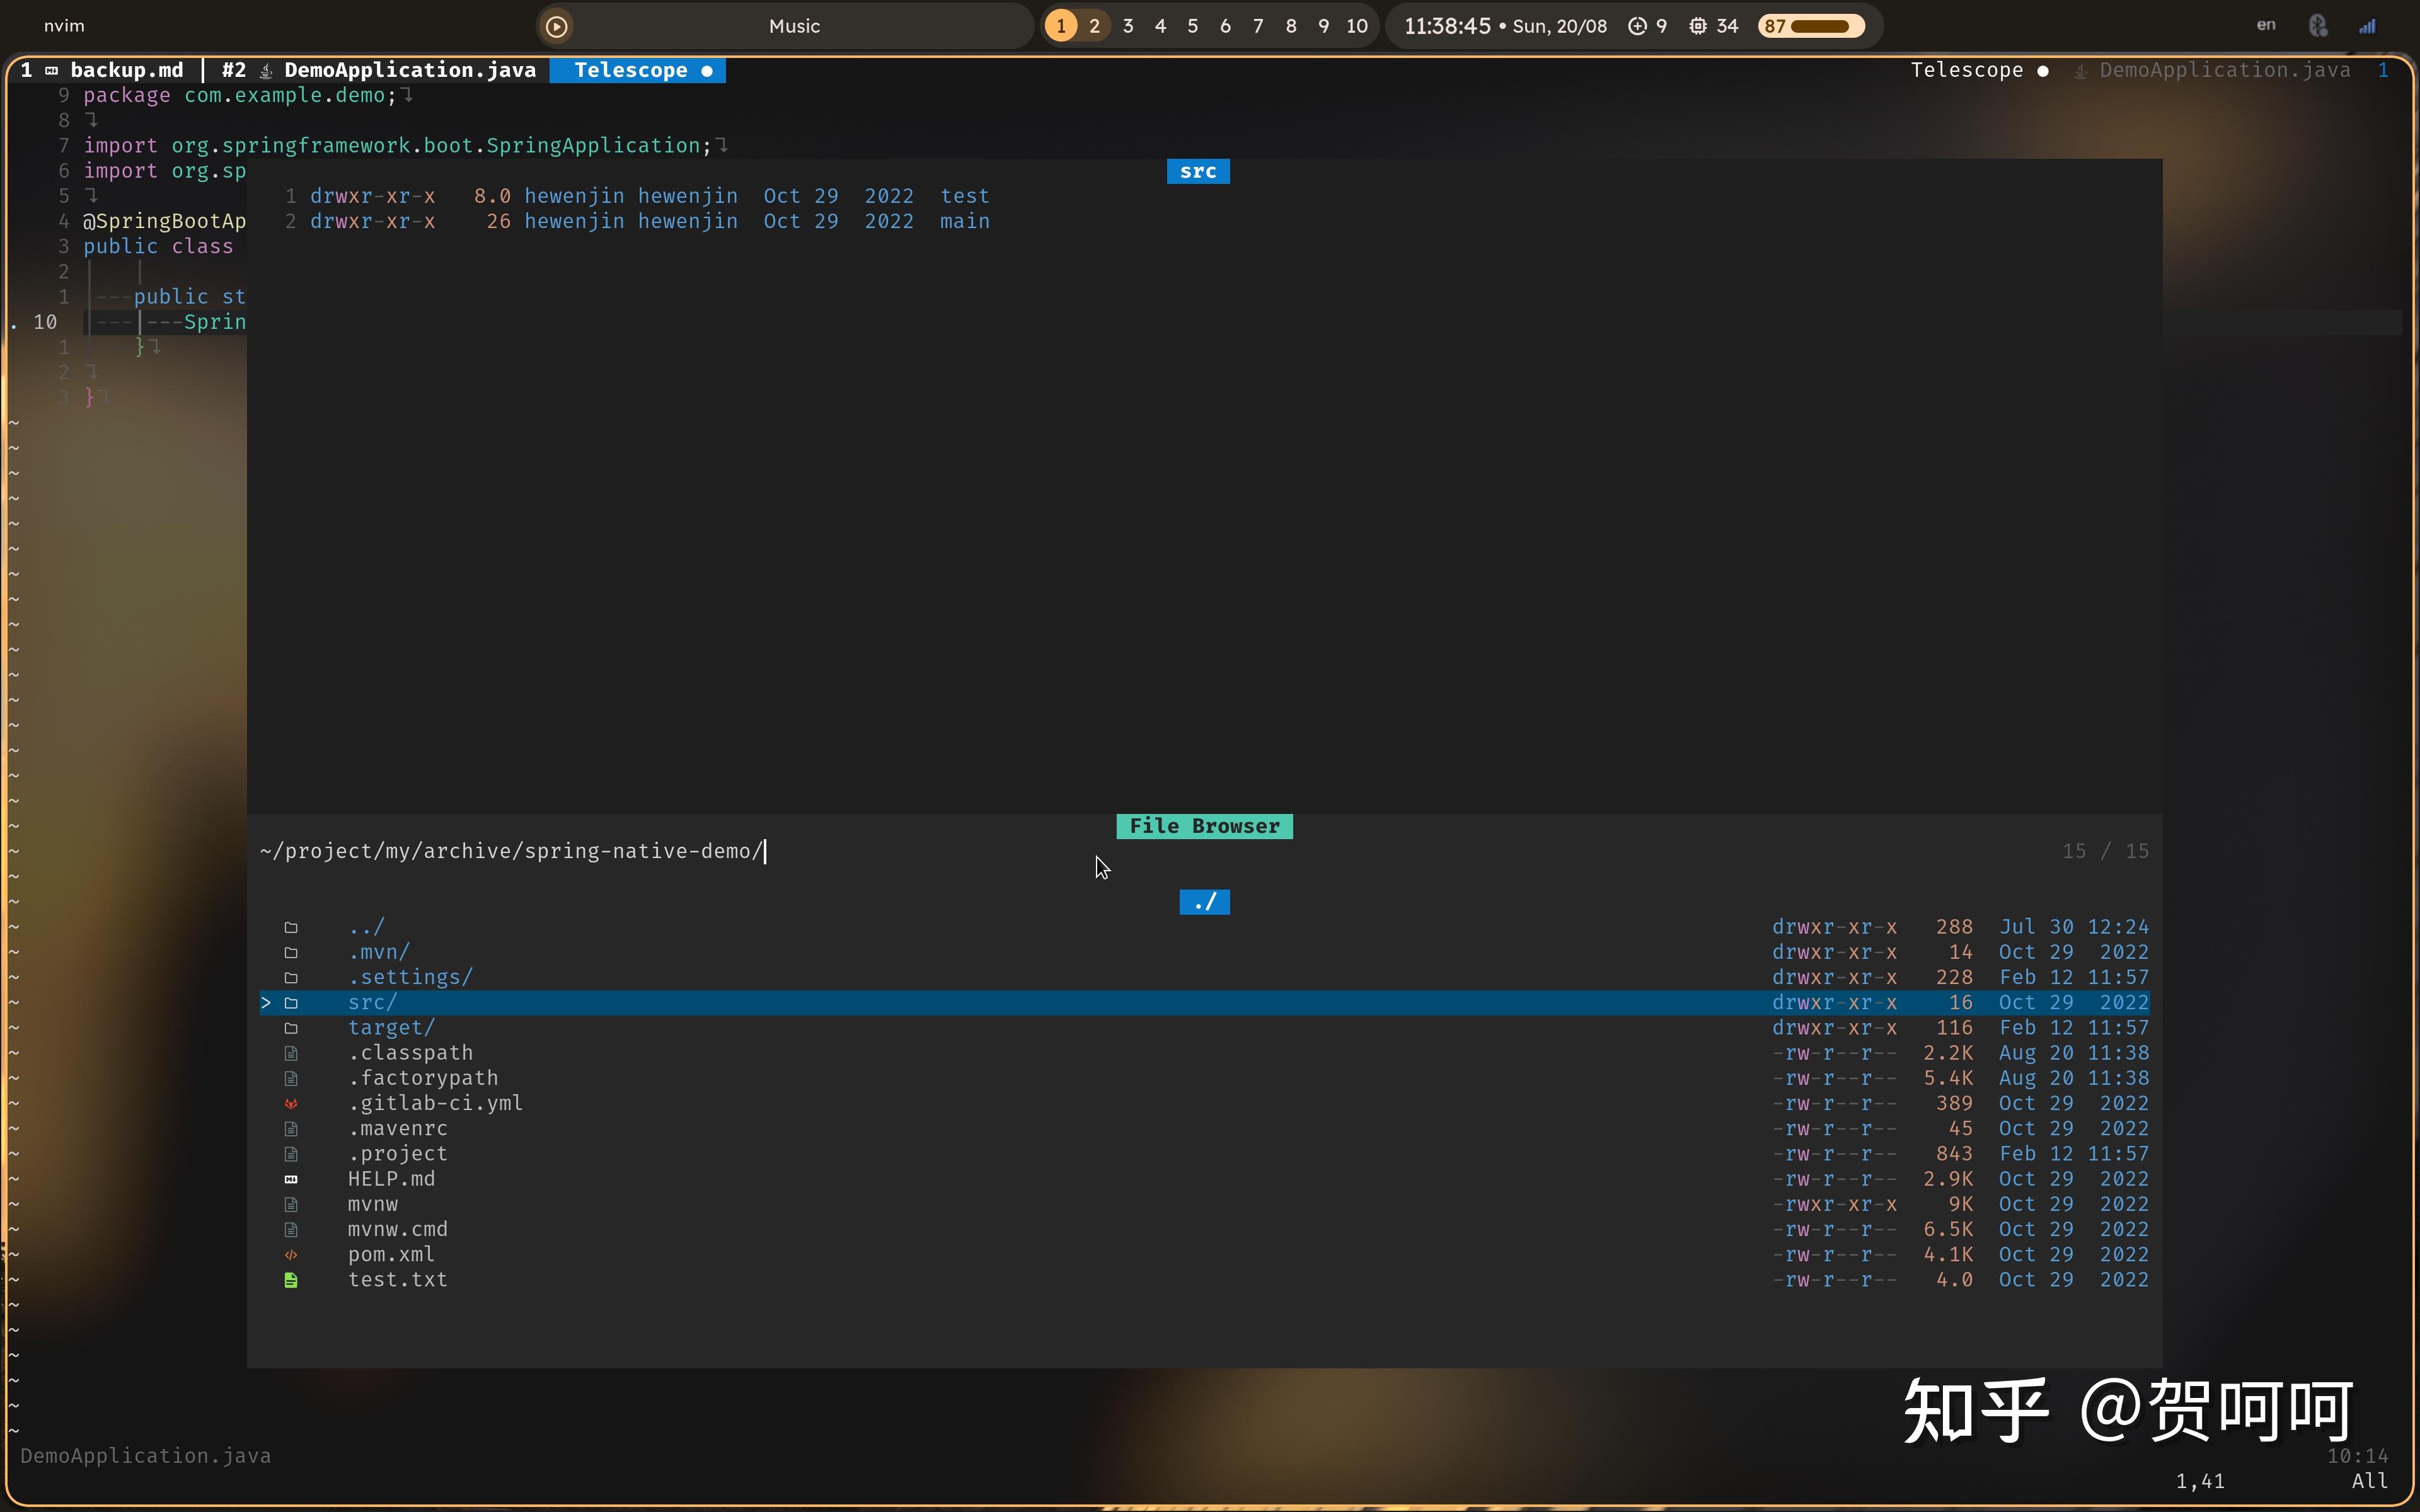Click the green text file icon beside test.txt
The width and height of the screenshot is (2420, 1512).
(x=291, y=1280)
